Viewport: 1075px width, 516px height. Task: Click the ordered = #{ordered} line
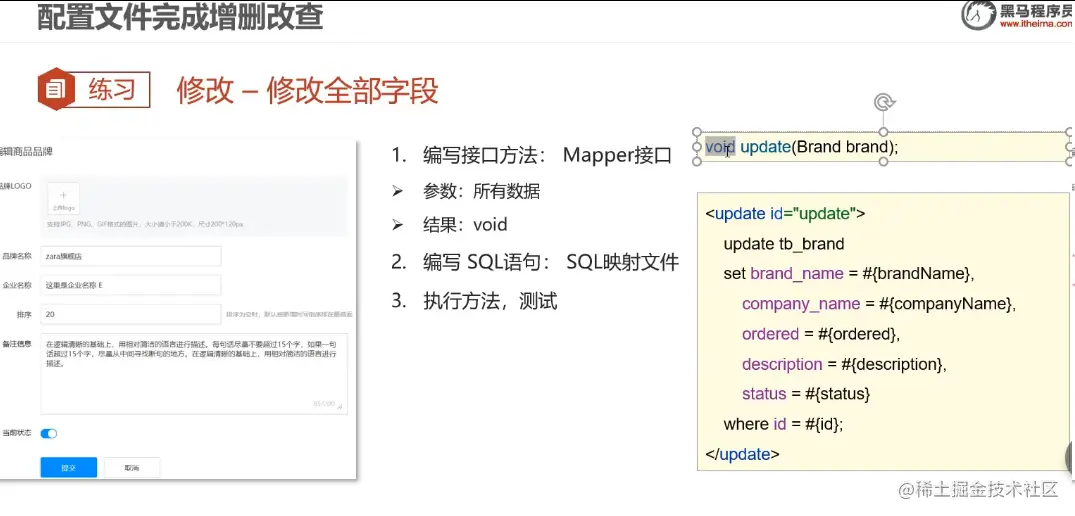tap(821, 334)
